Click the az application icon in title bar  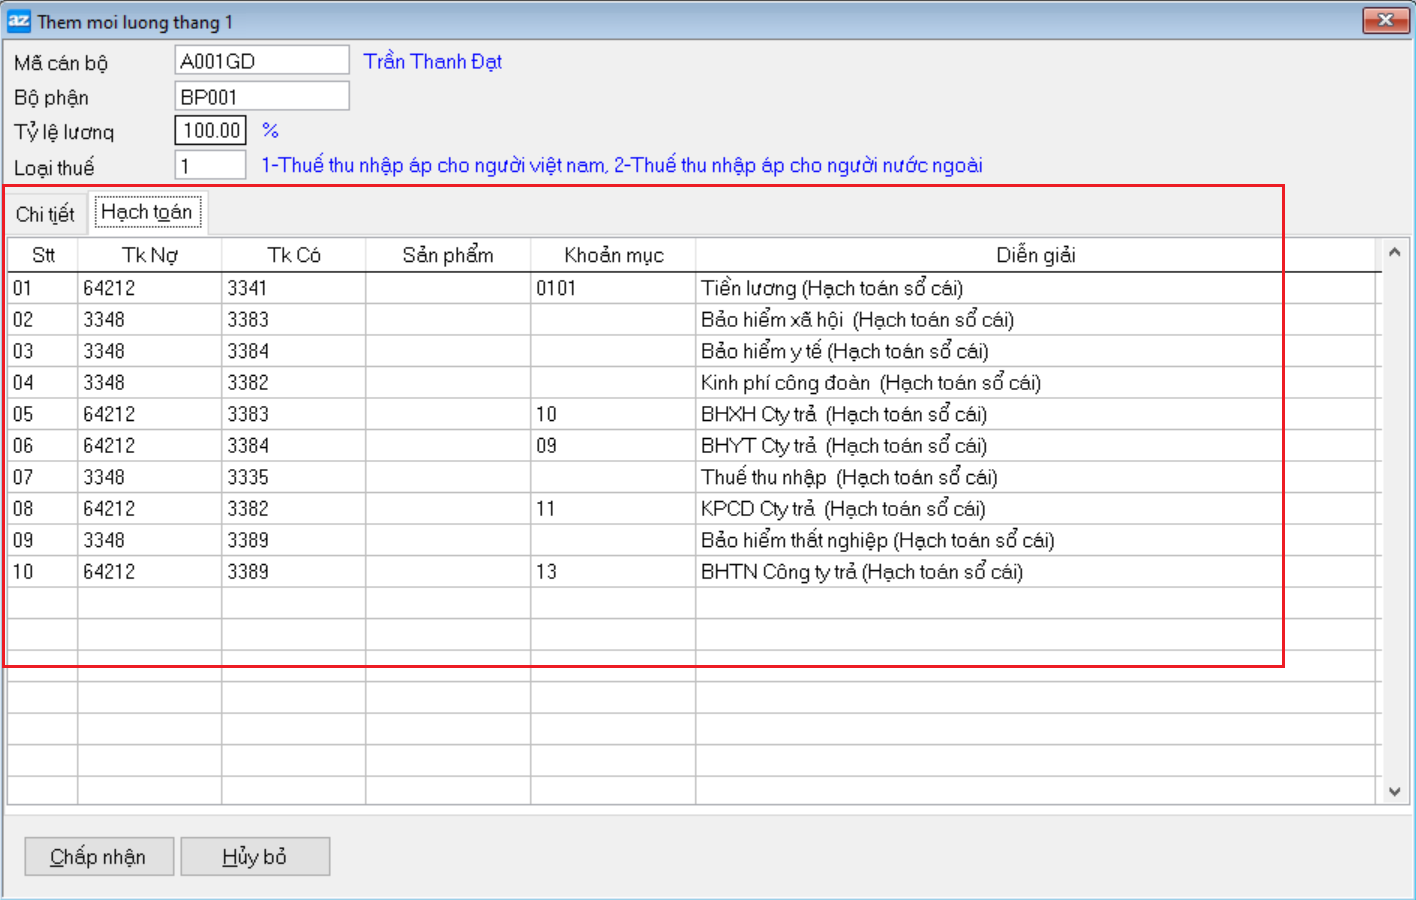tap(19, 21)
